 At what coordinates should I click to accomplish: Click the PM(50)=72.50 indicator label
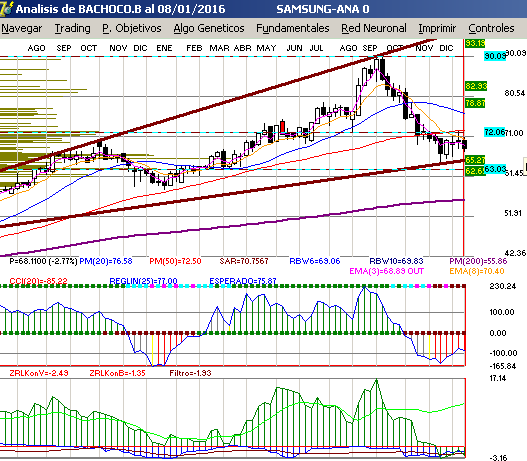175,261
